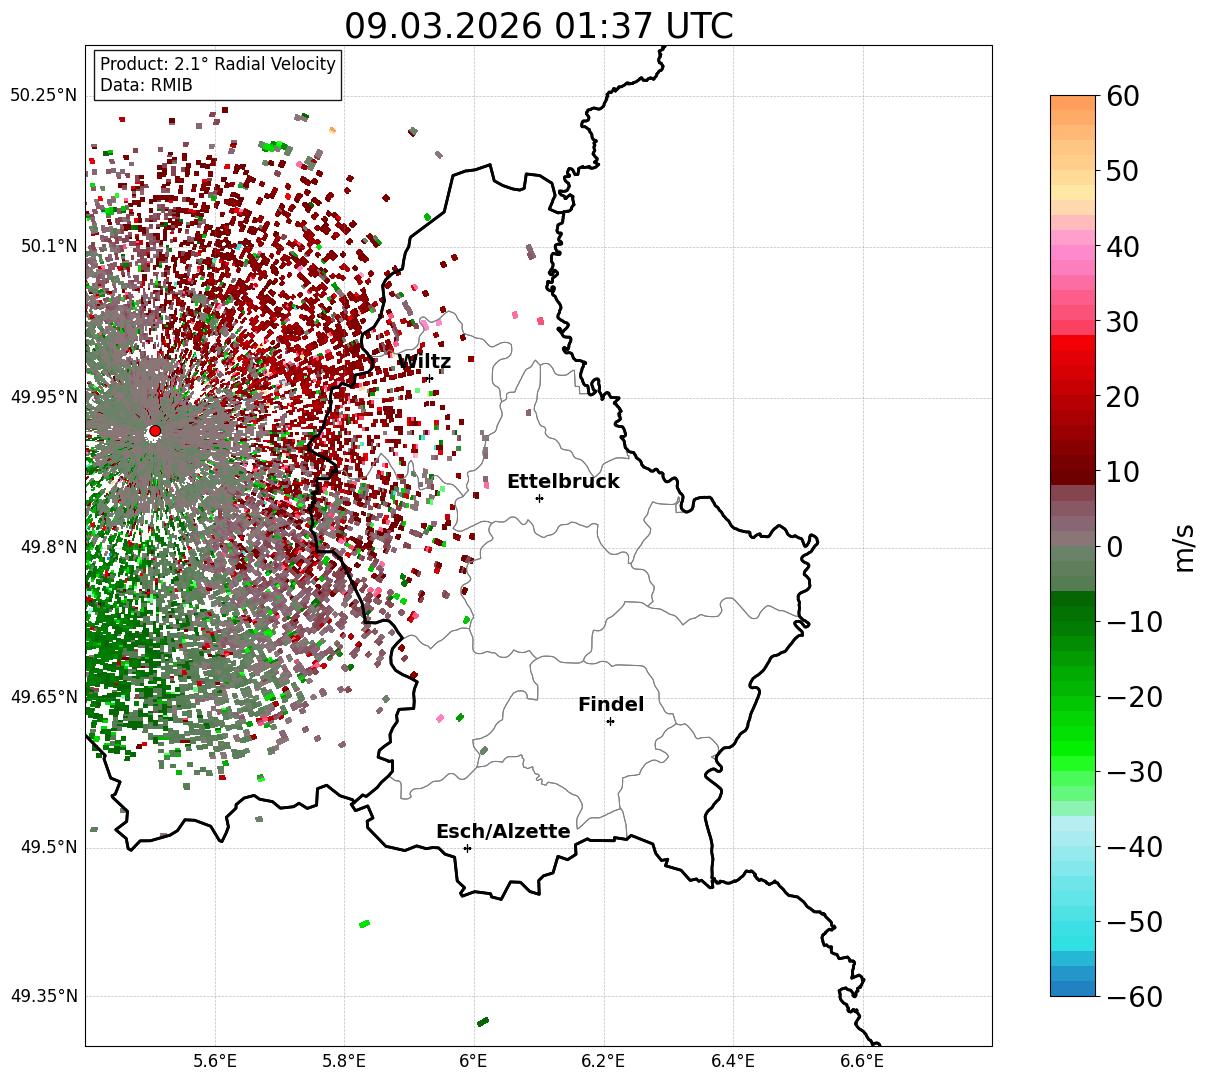This screenshot has width=1207, height=1081.
Task: Click the Wiltz station cross marker
Action: pyautogui.click(x=428, y=379)
